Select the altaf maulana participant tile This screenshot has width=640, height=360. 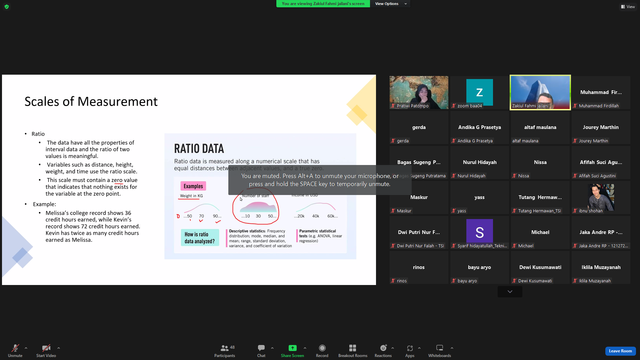tap(540, 127)
